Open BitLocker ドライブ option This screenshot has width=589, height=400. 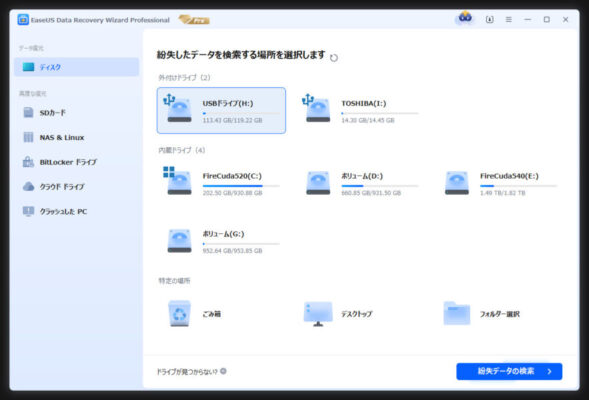[x=77, y=162]
